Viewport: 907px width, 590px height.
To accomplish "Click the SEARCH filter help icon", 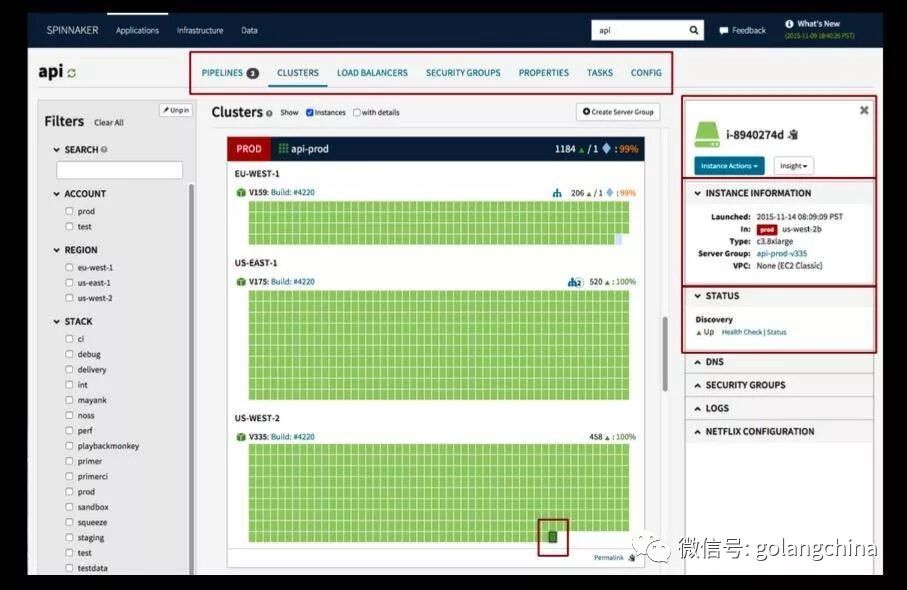I will [104, 149].
